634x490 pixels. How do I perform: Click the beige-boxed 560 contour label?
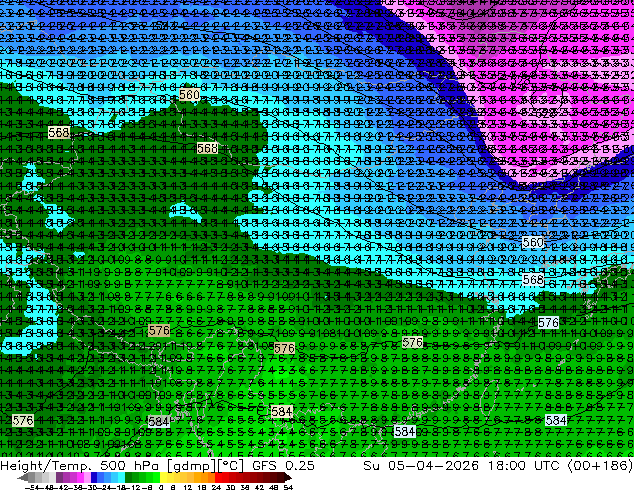pos(189,95)
